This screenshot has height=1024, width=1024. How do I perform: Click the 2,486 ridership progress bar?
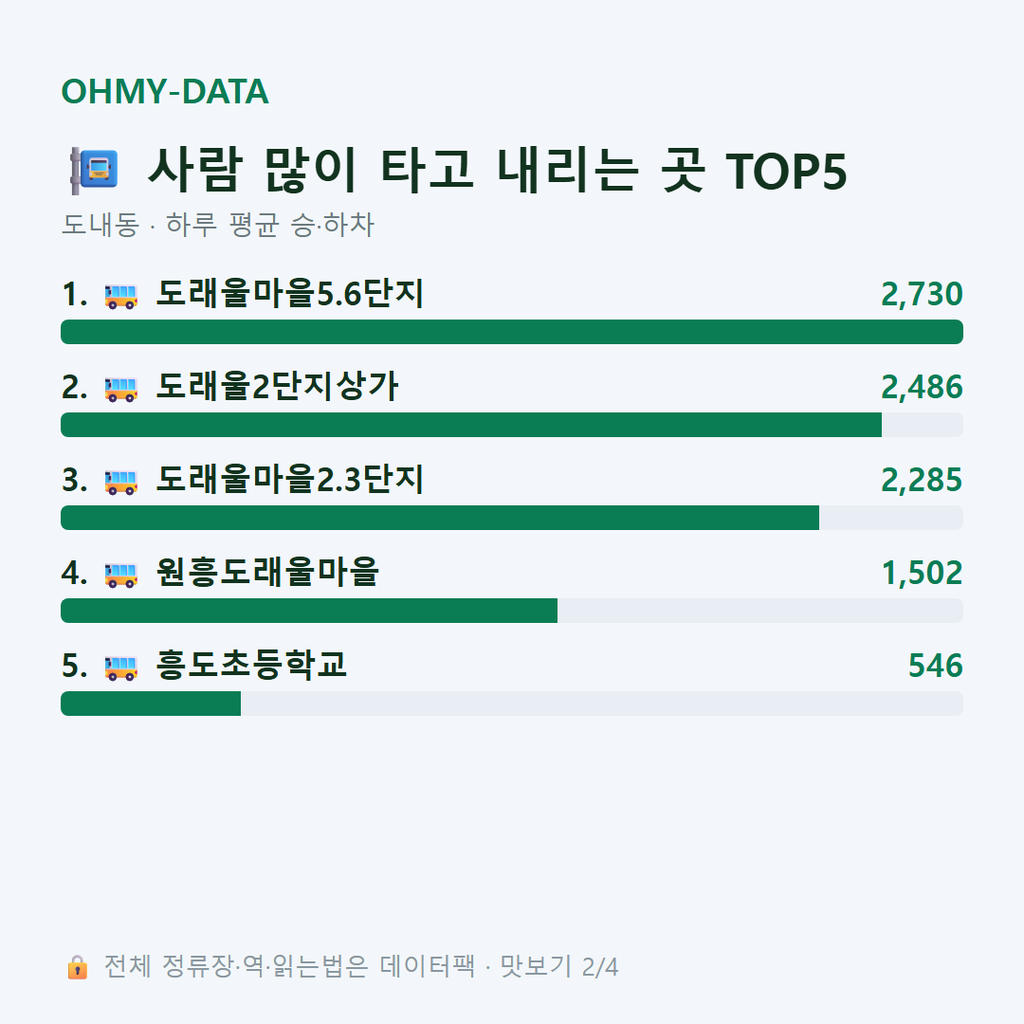click(512, 424)
